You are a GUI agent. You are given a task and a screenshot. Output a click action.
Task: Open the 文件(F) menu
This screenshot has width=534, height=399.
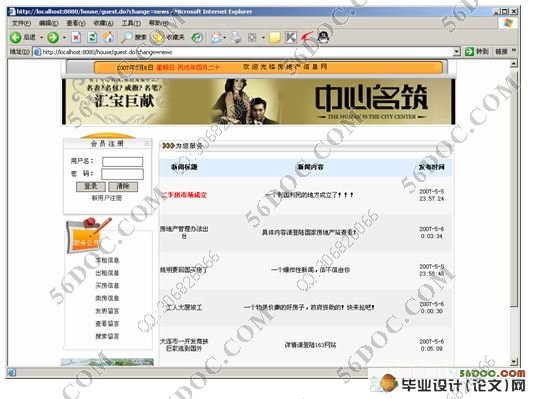click(21, 23)
